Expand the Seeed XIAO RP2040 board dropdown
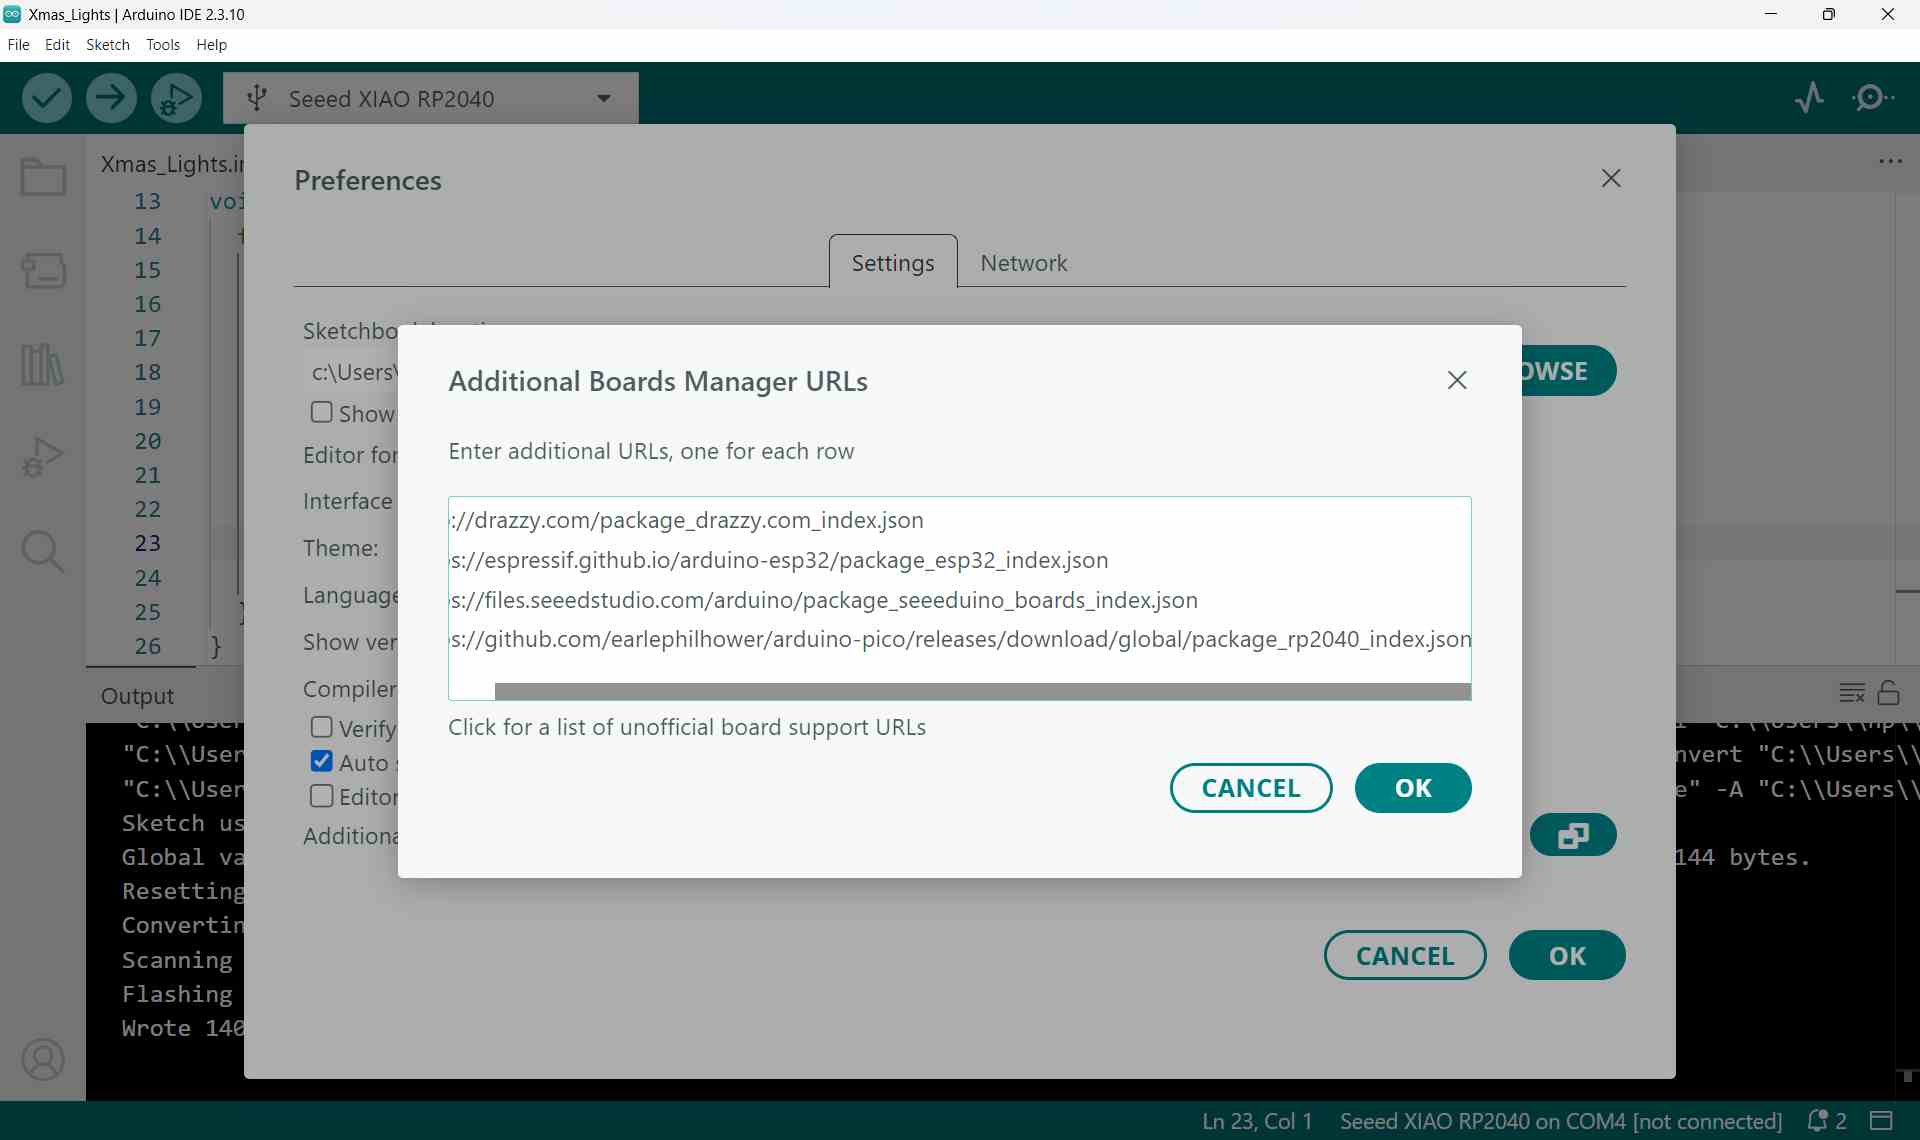 click(x=603, y=98)
